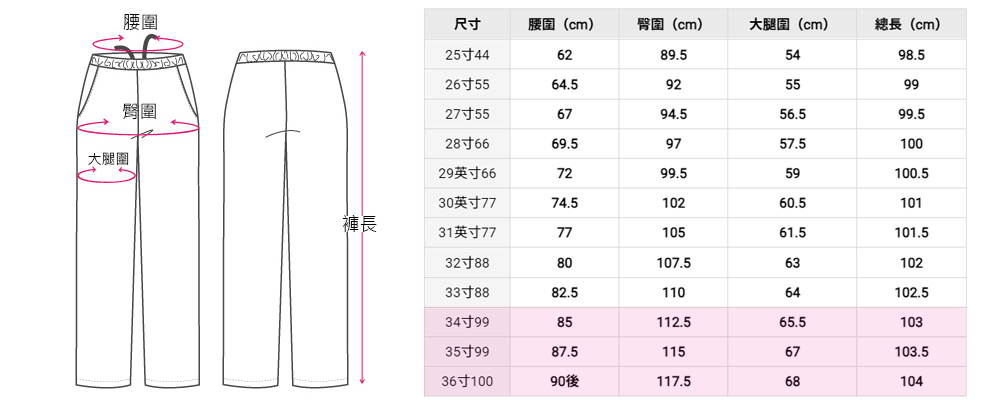Image resolution: width=1000 pixels, height=404 pixels.
Task: Click the 尺寸 column header
Action: click(467, 24)
